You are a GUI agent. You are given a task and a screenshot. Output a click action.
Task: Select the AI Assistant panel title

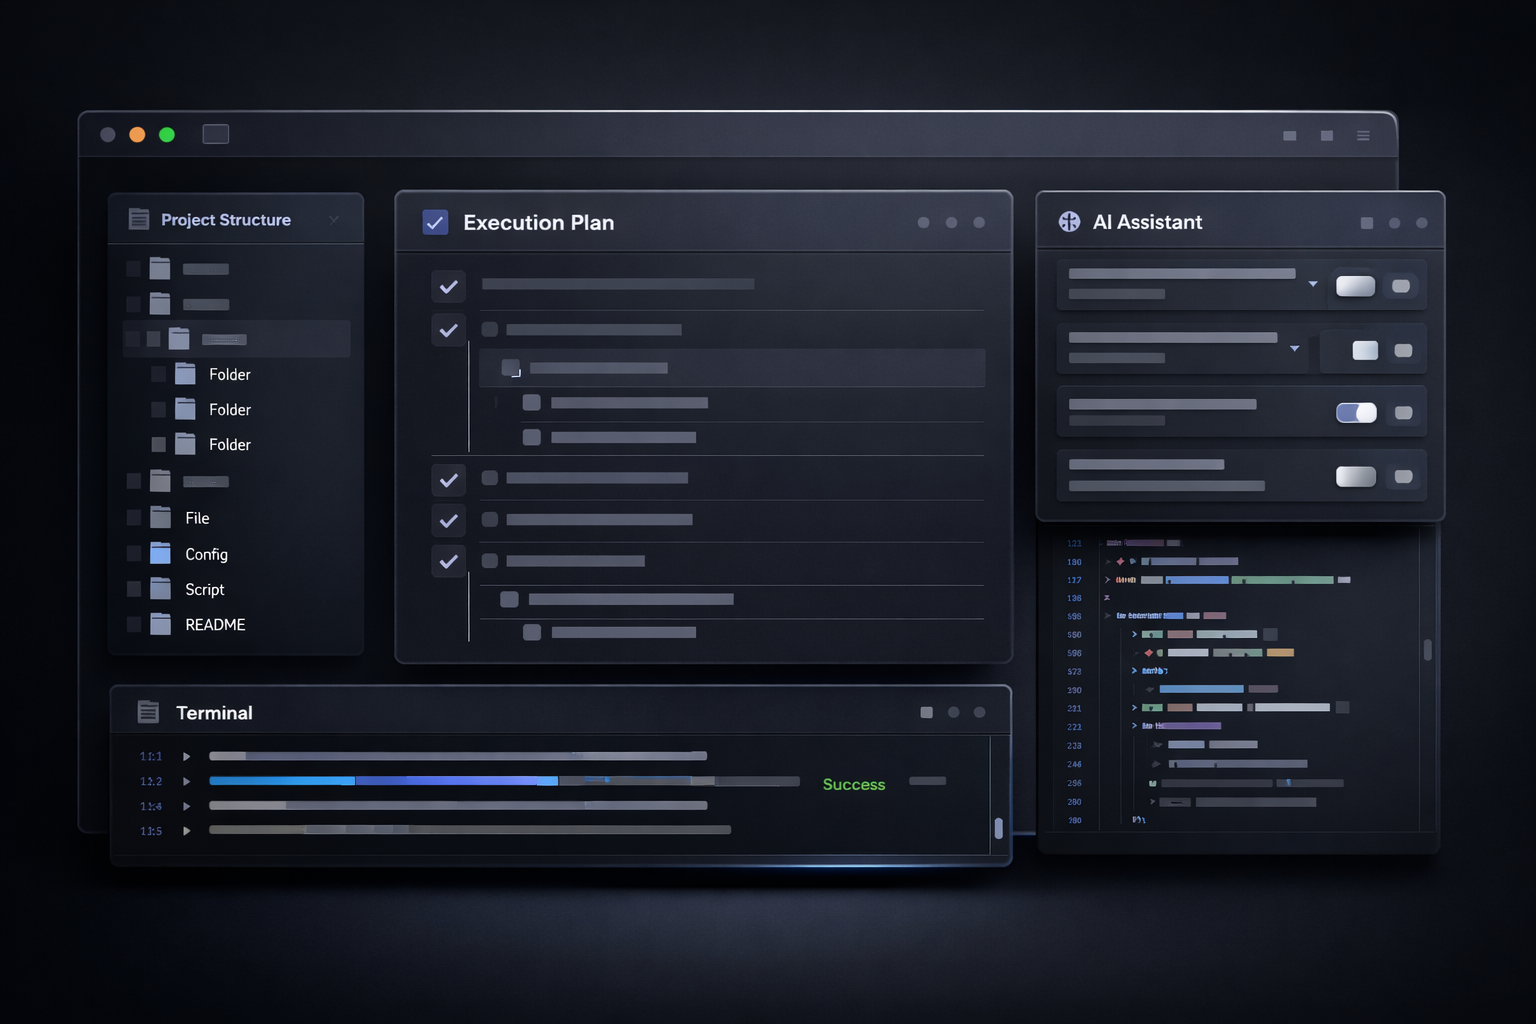[x=1147, y=222]
